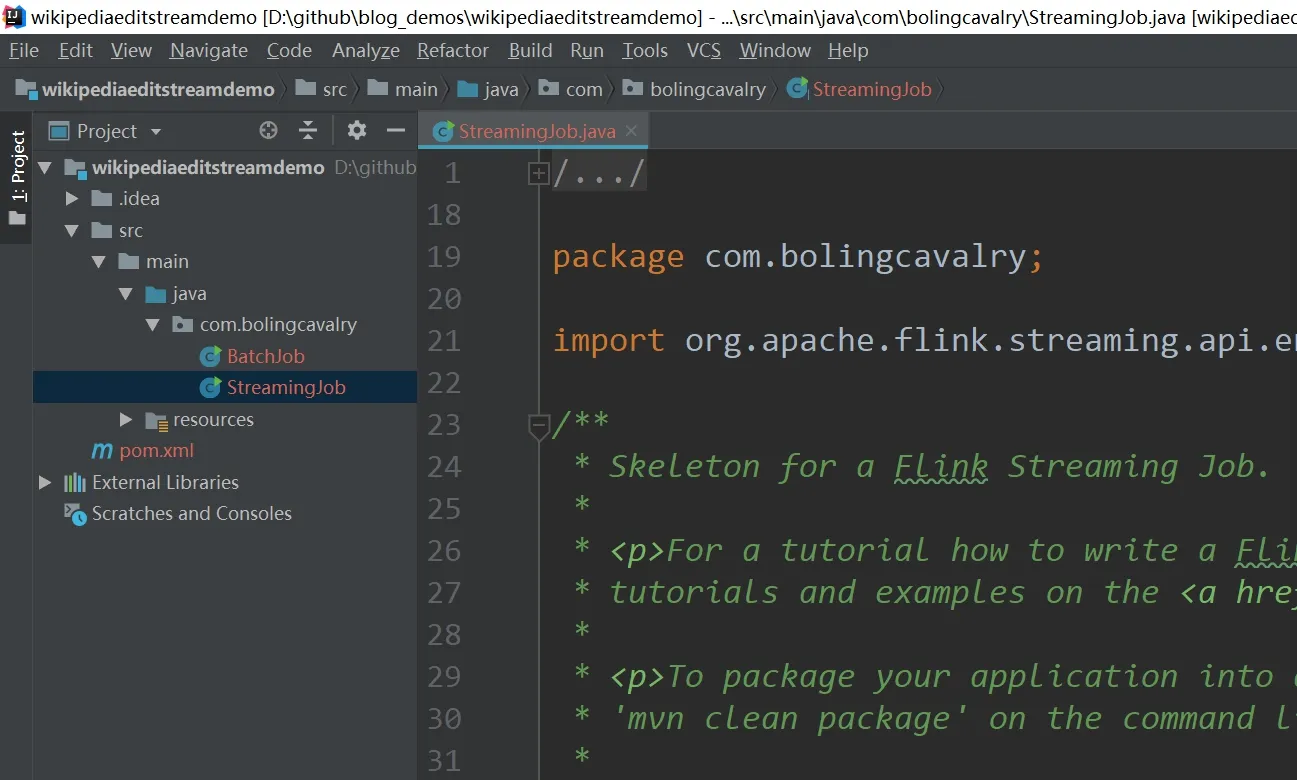Open the File menu
The height and width of the screenshot is (780, 1297).
[24, 50]
